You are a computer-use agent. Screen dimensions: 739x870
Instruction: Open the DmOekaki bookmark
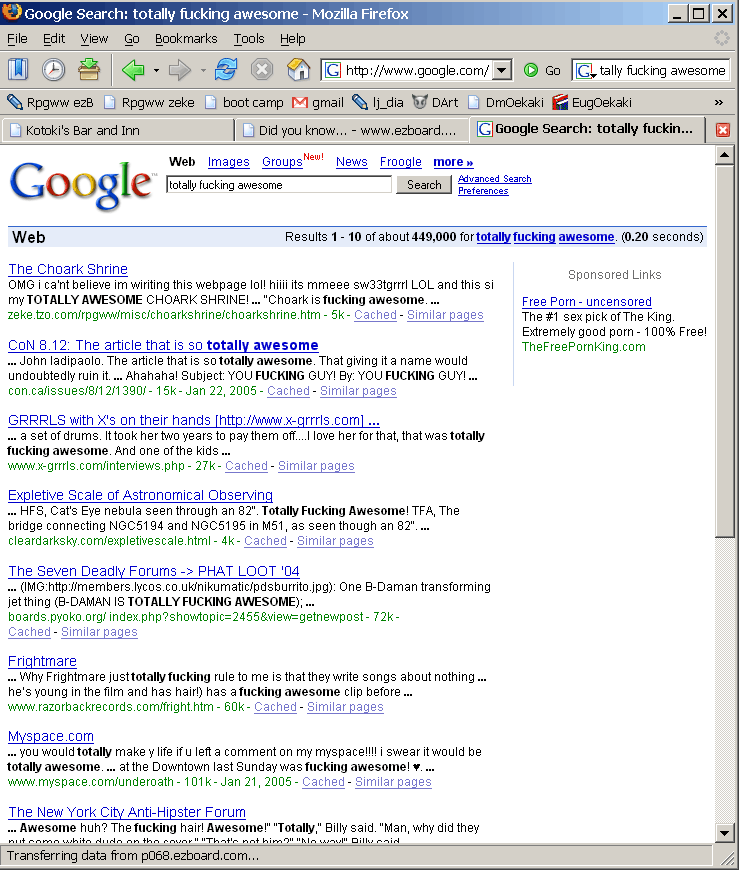[506, 103]
